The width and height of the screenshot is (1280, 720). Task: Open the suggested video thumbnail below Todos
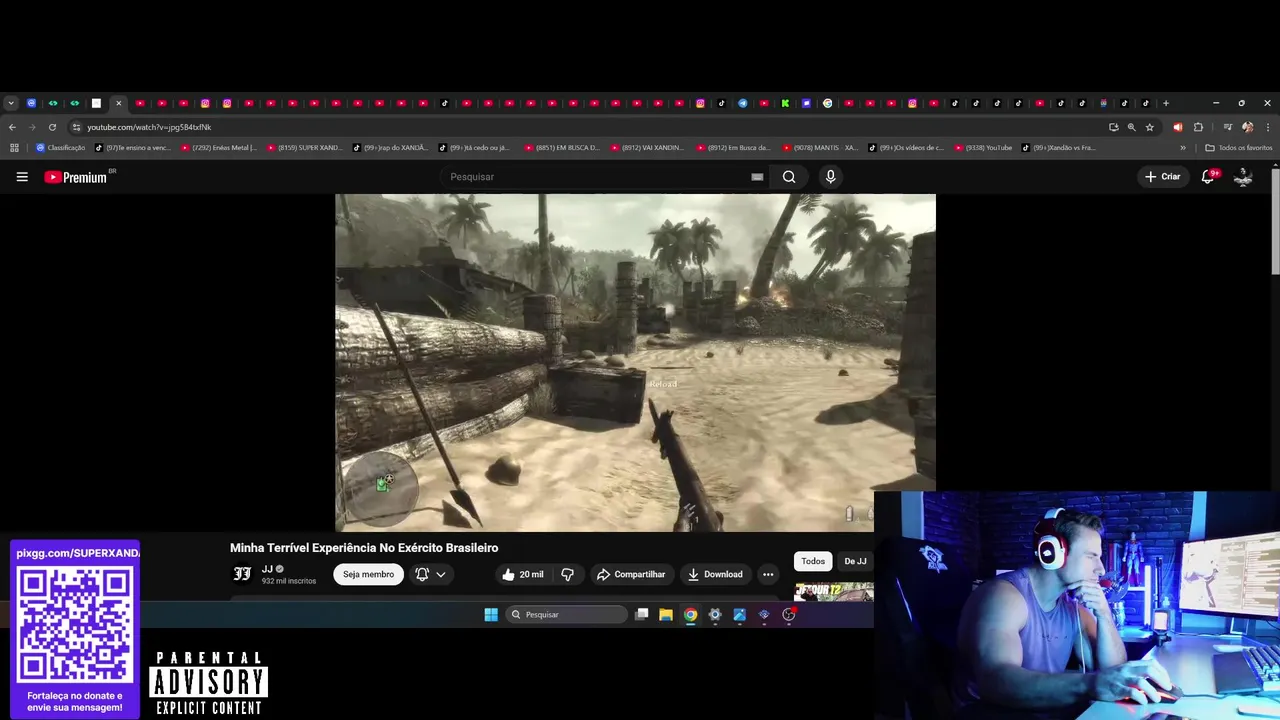pos(834,591)
